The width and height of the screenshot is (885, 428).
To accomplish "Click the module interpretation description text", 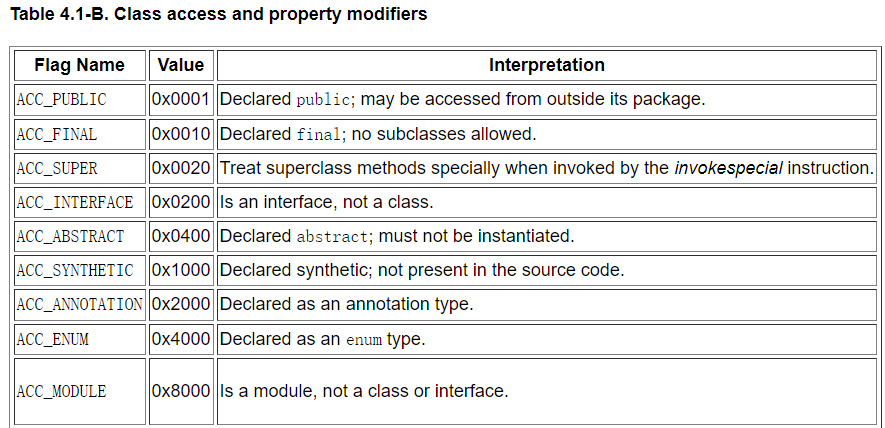I will pos(364,391).
